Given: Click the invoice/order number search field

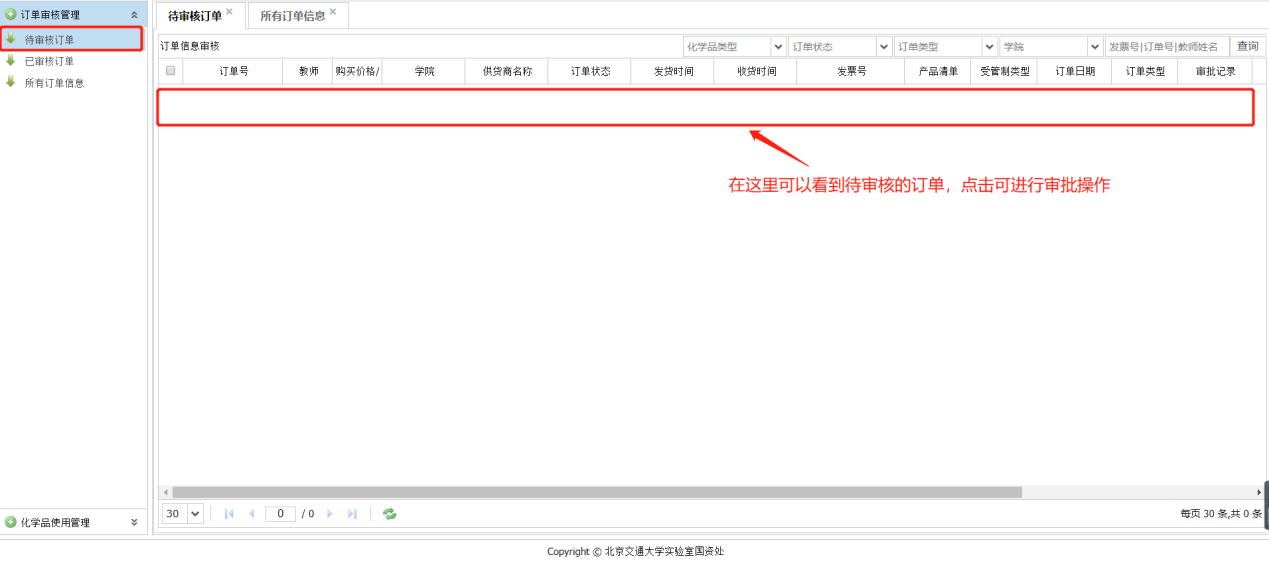Looking at the screenshot, I should [x=1166, y=47].
